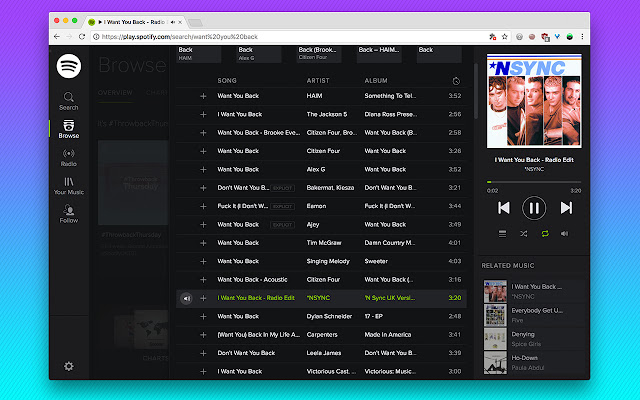The image size is (640, 400).
Task: Open Back by HAIM top card
Action: tap(199, 54)
